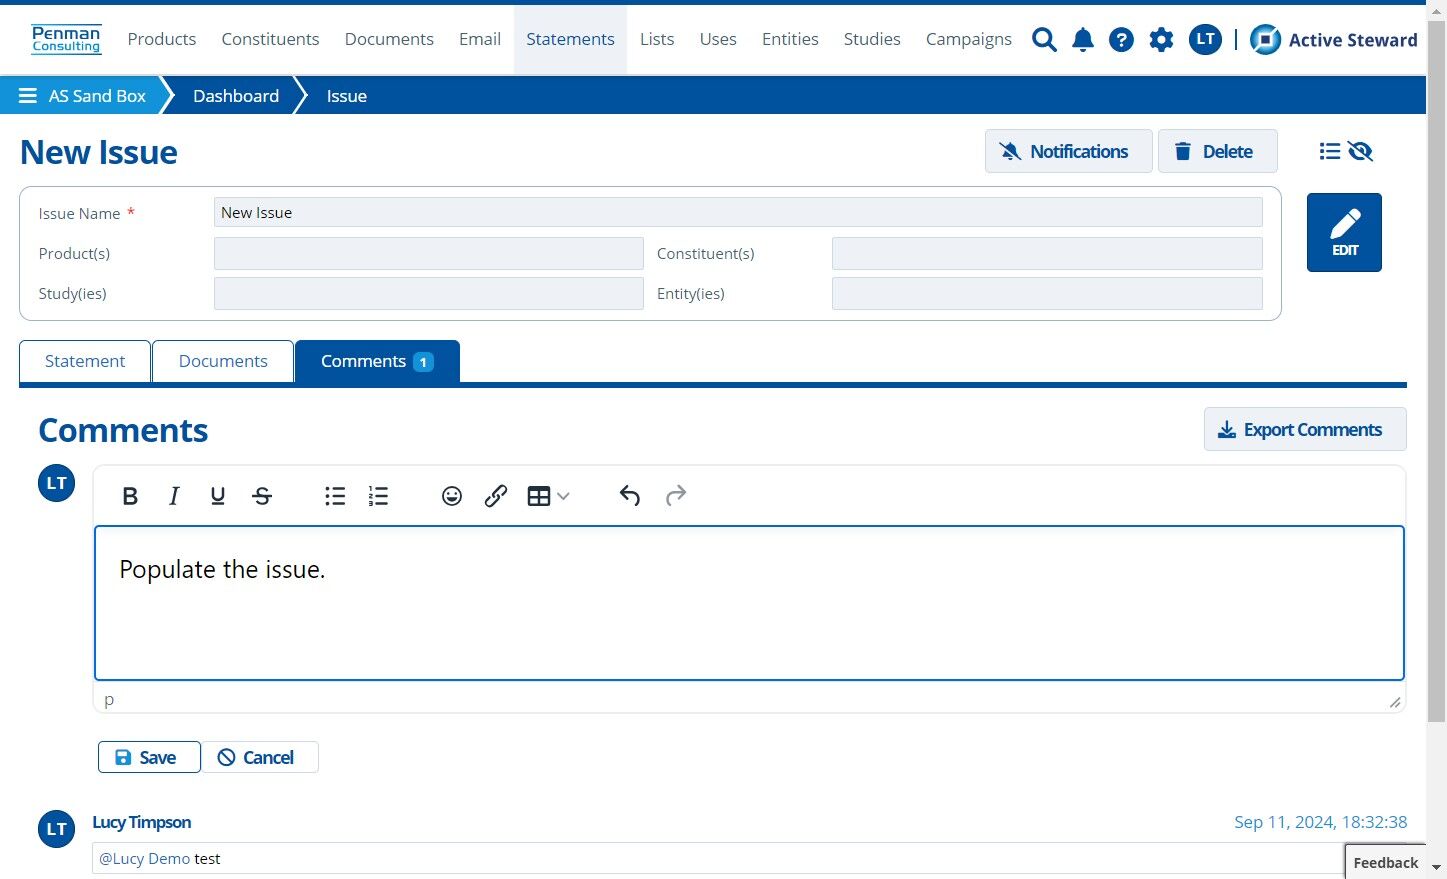
Task: Toggle issue Notifications button
Action: point(1068,151)
